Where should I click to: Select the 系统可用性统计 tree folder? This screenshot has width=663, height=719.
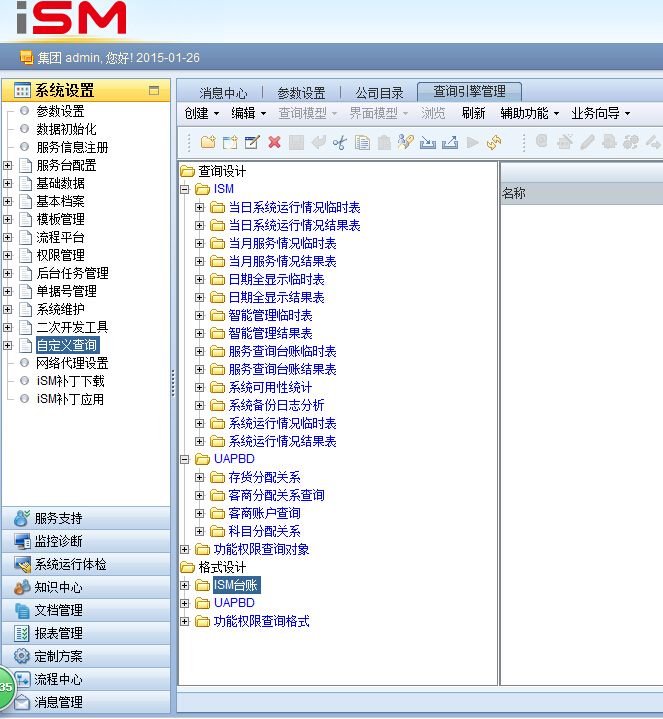click(x=270, y=387)
